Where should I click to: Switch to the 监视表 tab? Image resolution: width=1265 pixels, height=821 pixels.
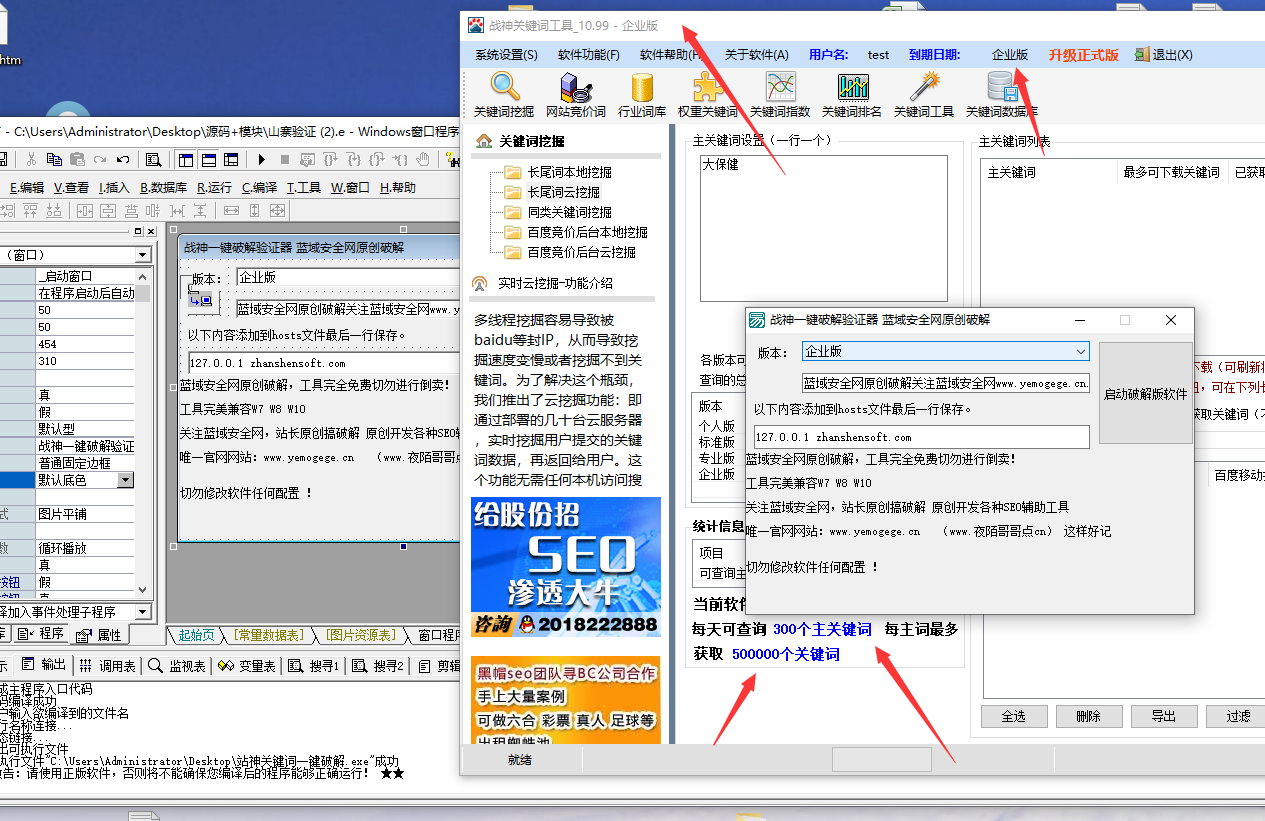[178, 665]
